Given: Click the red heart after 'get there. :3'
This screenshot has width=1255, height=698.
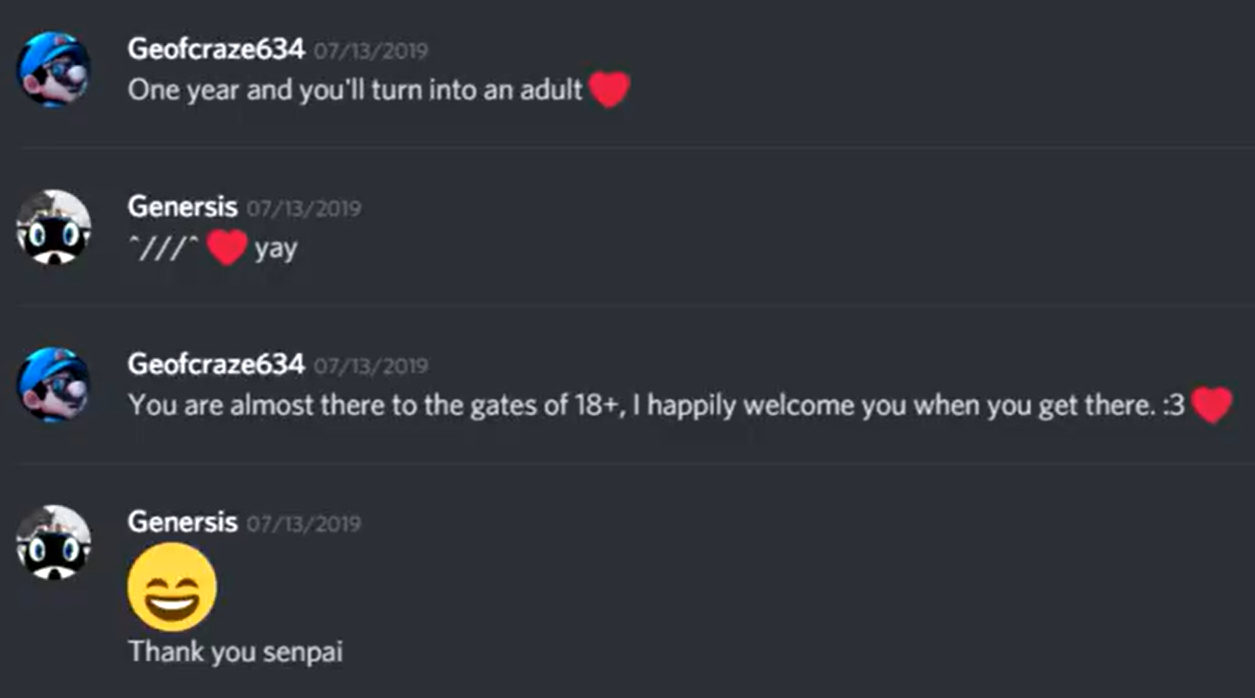Looking at the screenshot, I should 1212,405.
